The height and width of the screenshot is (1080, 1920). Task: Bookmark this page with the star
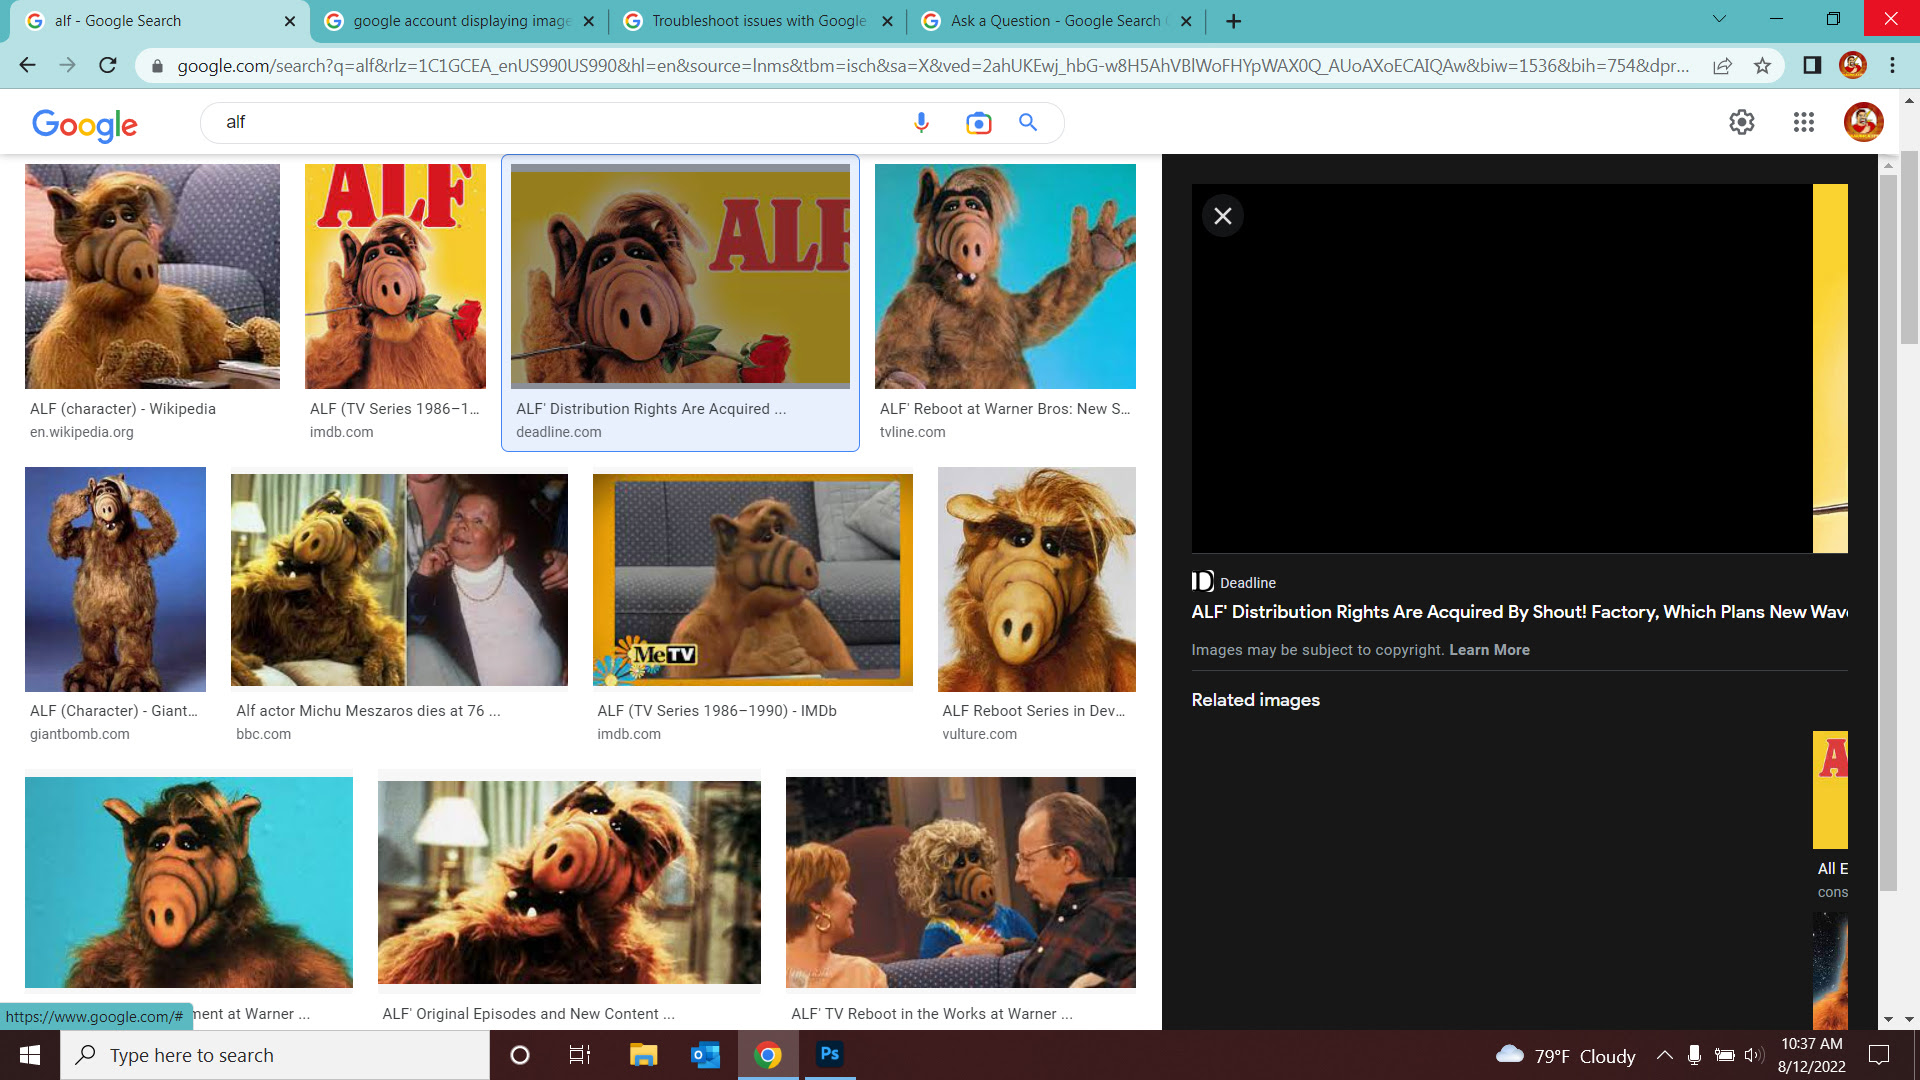(1762, 65)
